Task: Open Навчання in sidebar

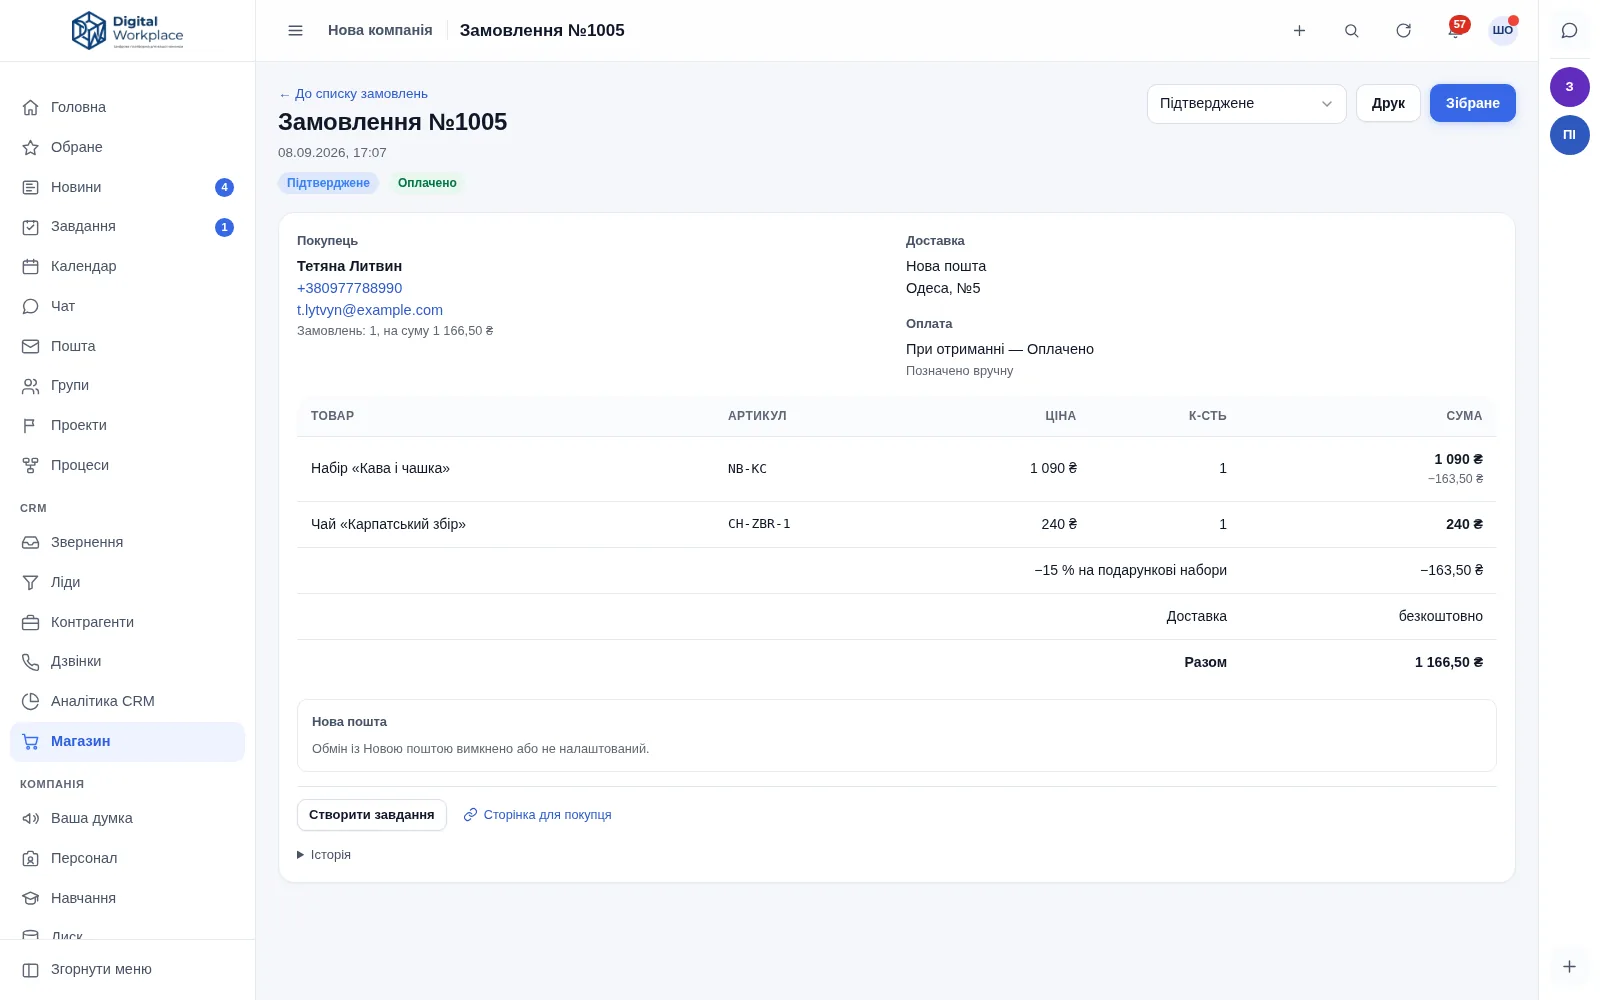Action: 127,898
